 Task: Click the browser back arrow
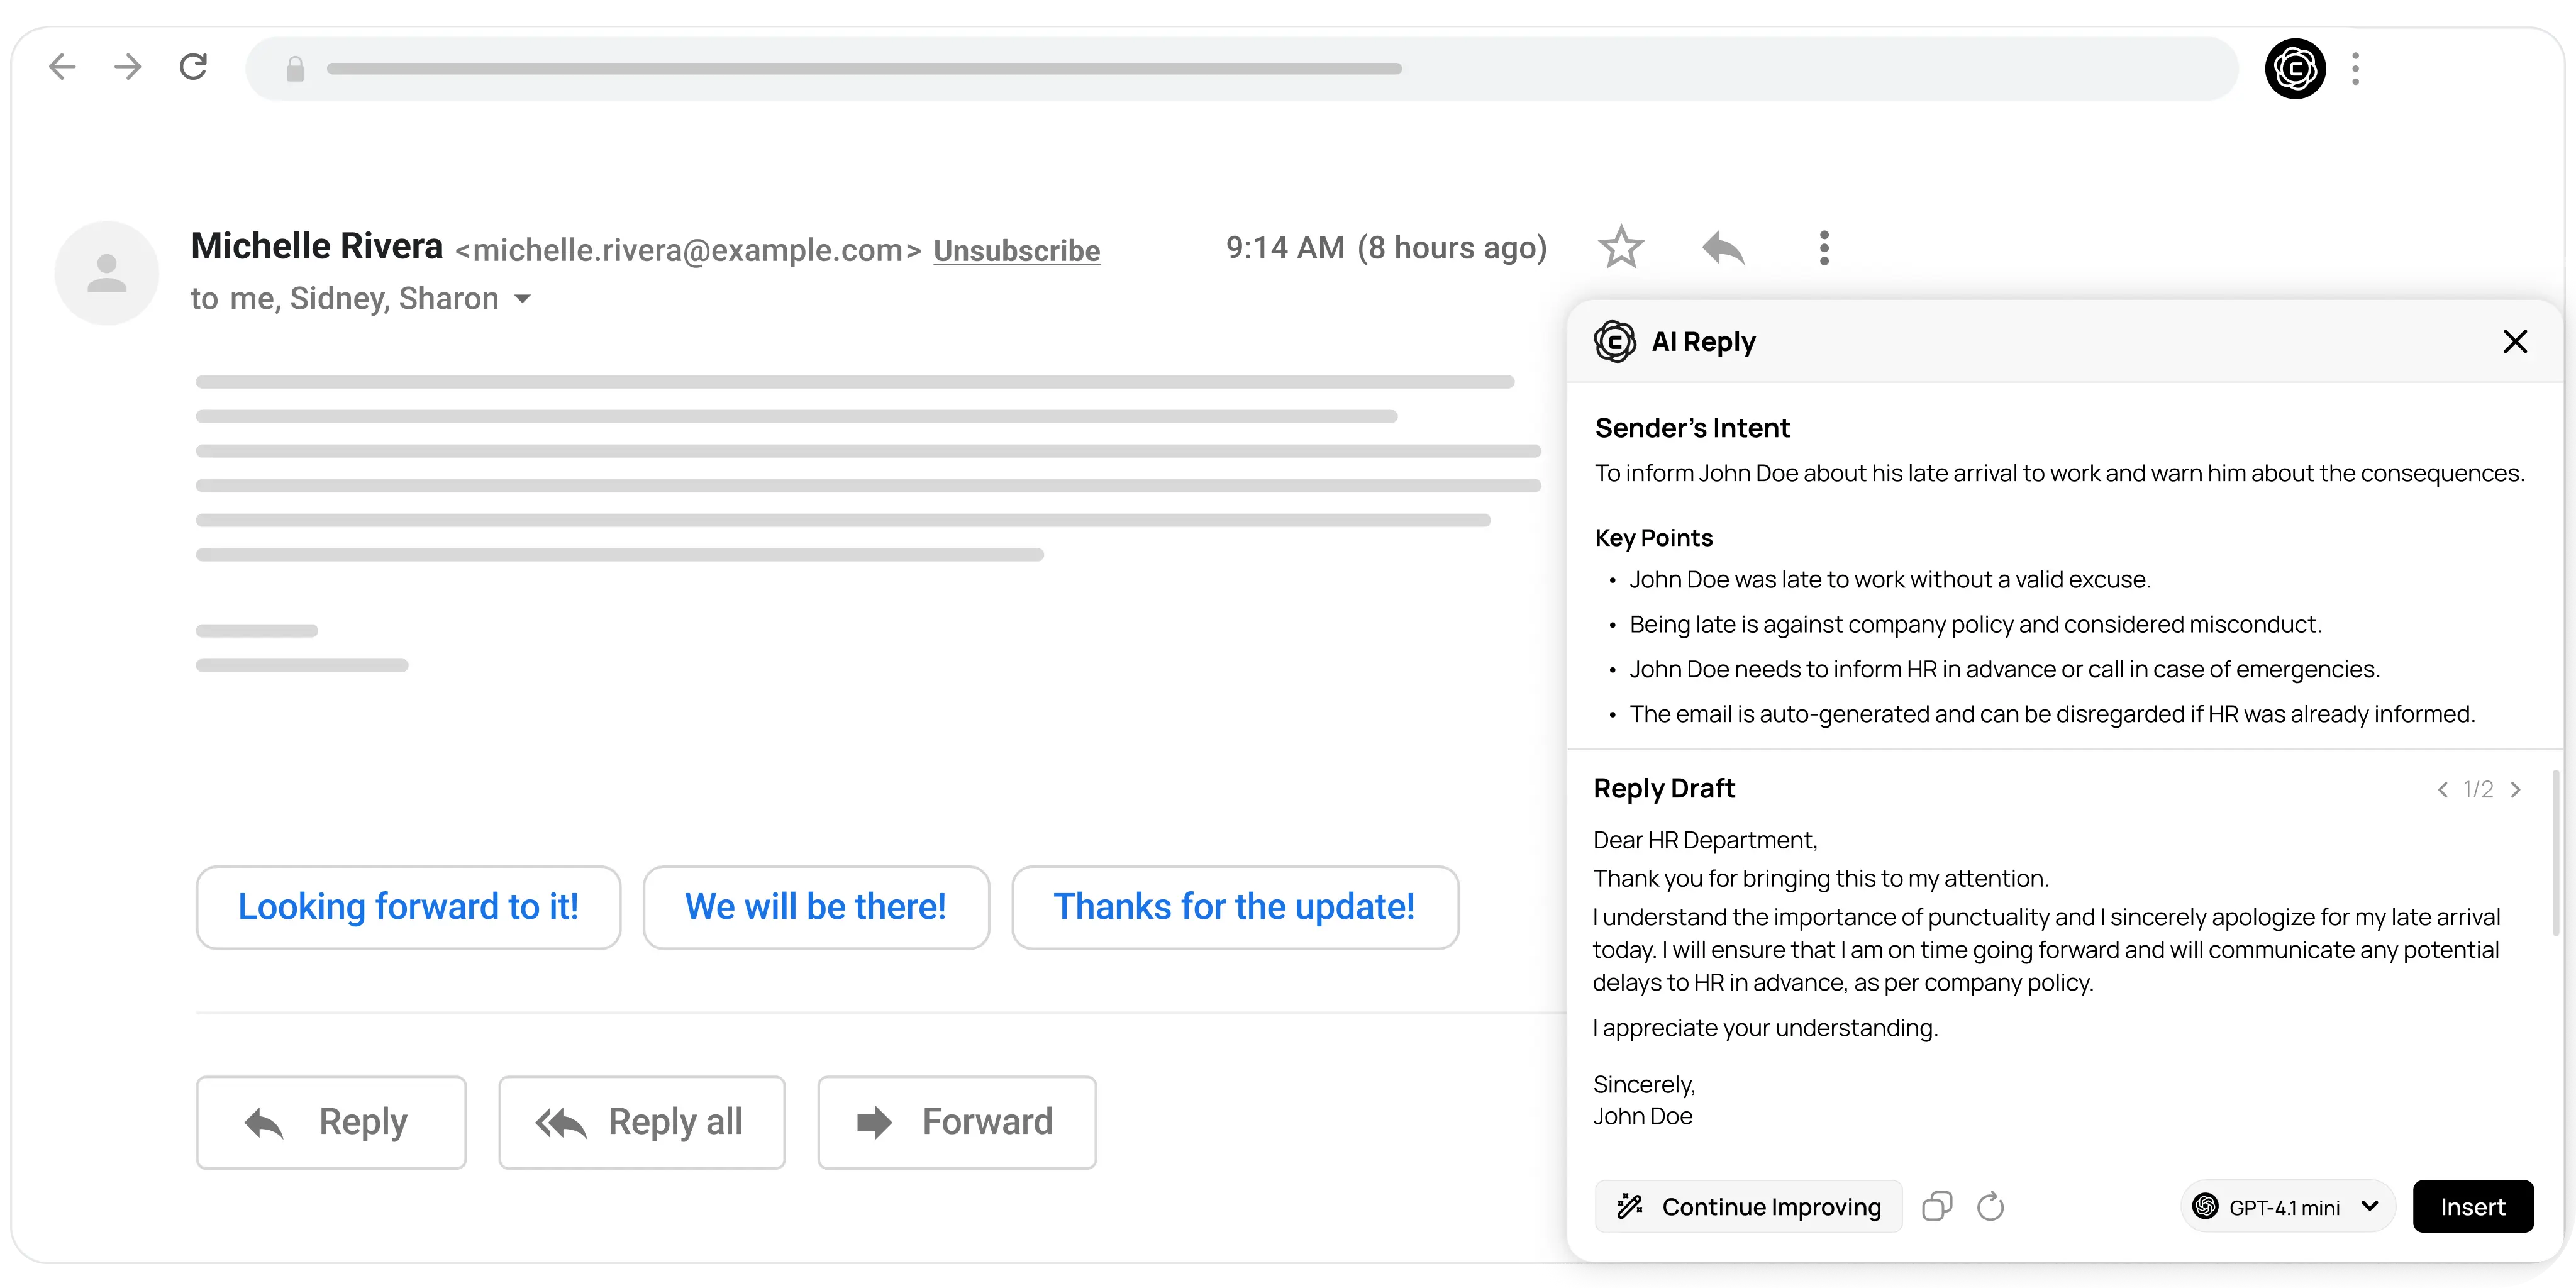pyautogui.click(x=62, y=67)
